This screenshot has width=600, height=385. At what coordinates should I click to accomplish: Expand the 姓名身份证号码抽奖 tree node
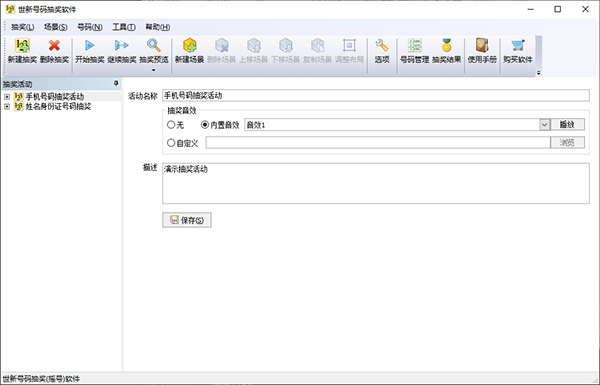click(7, 107)
